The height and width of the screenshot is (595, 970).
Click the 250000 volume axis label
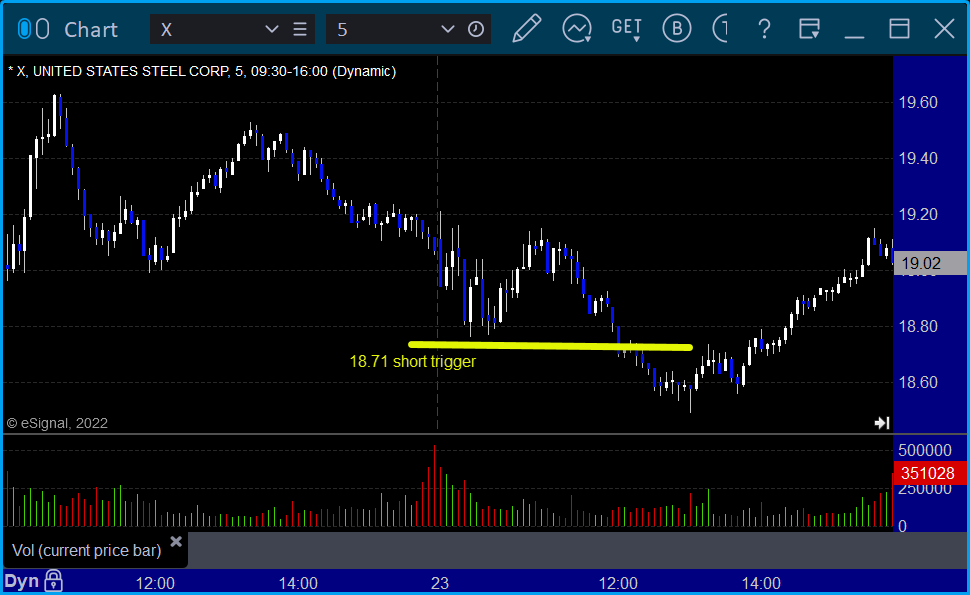coord(925,489)
